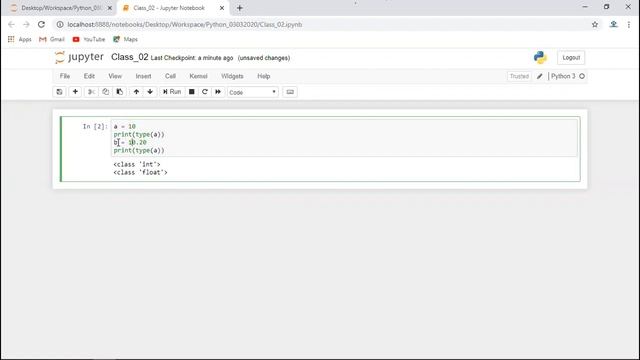The image size is (640, 360).
Task: Insert a cell below with plus icon
Action: (x=75, y=92)
